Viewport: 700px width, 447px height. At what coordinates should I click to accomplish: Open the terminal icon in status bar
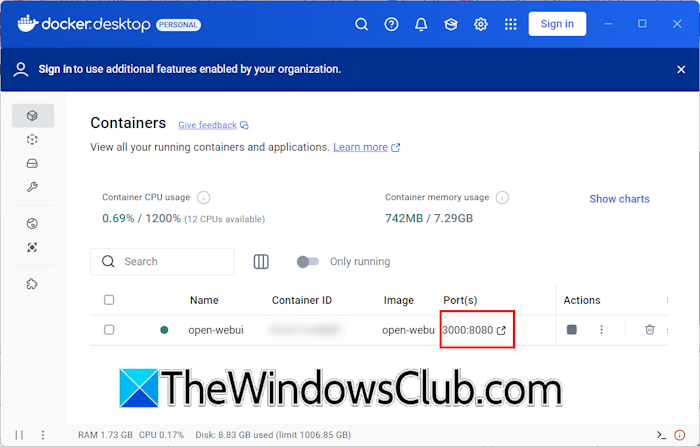pyautogui.click(x=661, y=435)
